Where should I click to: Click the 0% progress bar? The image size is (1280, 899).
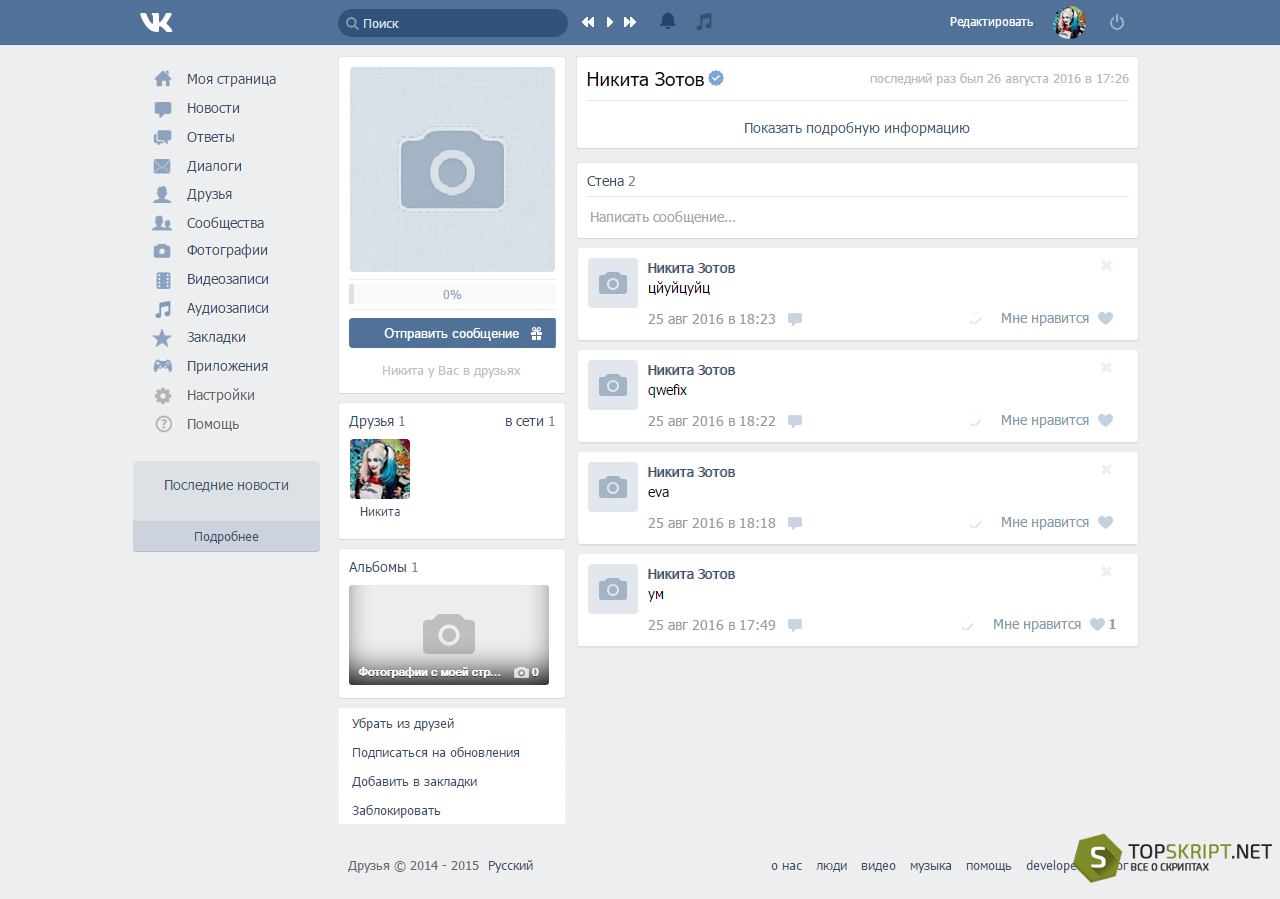point(452,295)
